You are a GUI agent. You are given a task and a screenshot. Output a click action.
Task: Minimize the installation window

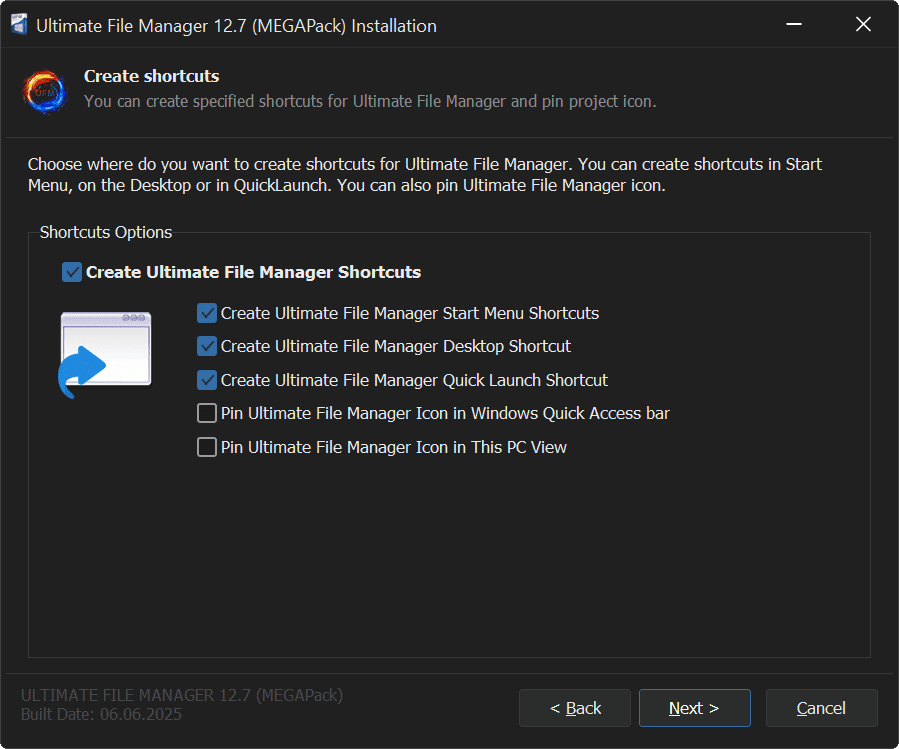[792, 25]
